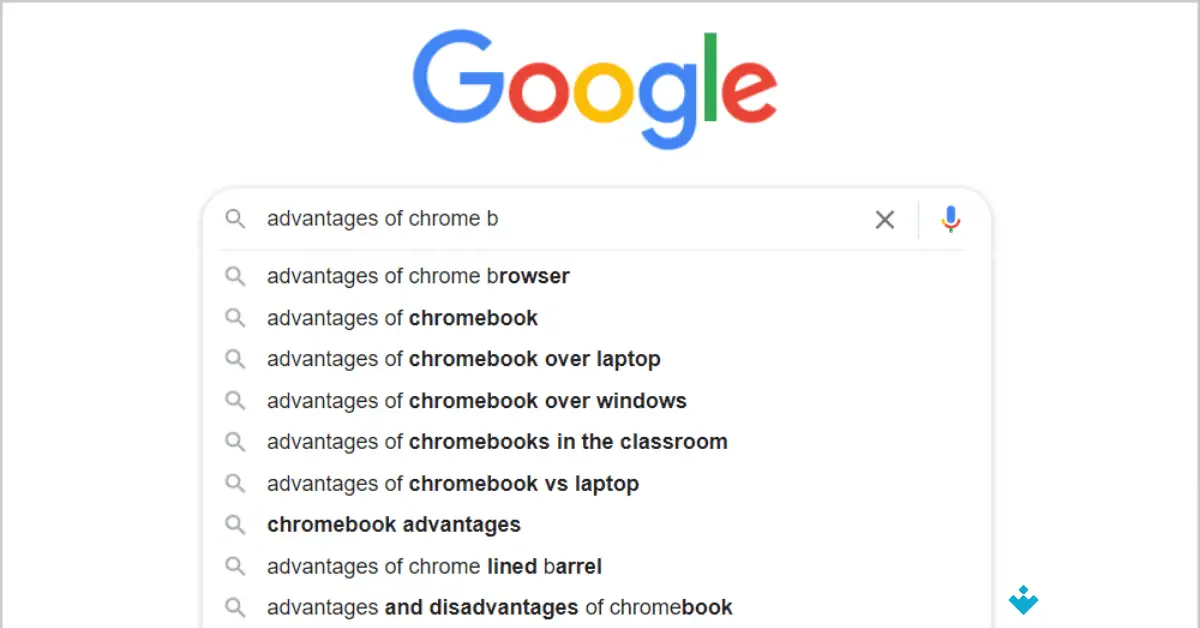Click the teal arrow logo at bottom right

tap(1023, 600)
